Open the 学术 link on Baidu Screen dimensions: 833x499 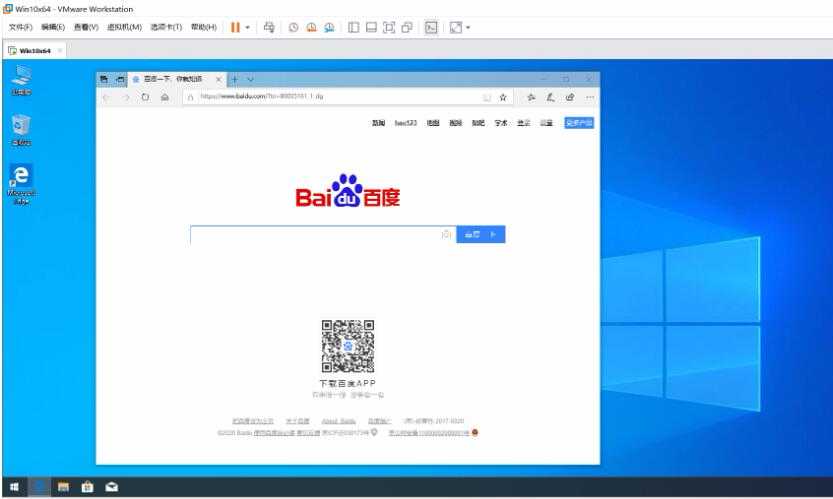[501, 123]
